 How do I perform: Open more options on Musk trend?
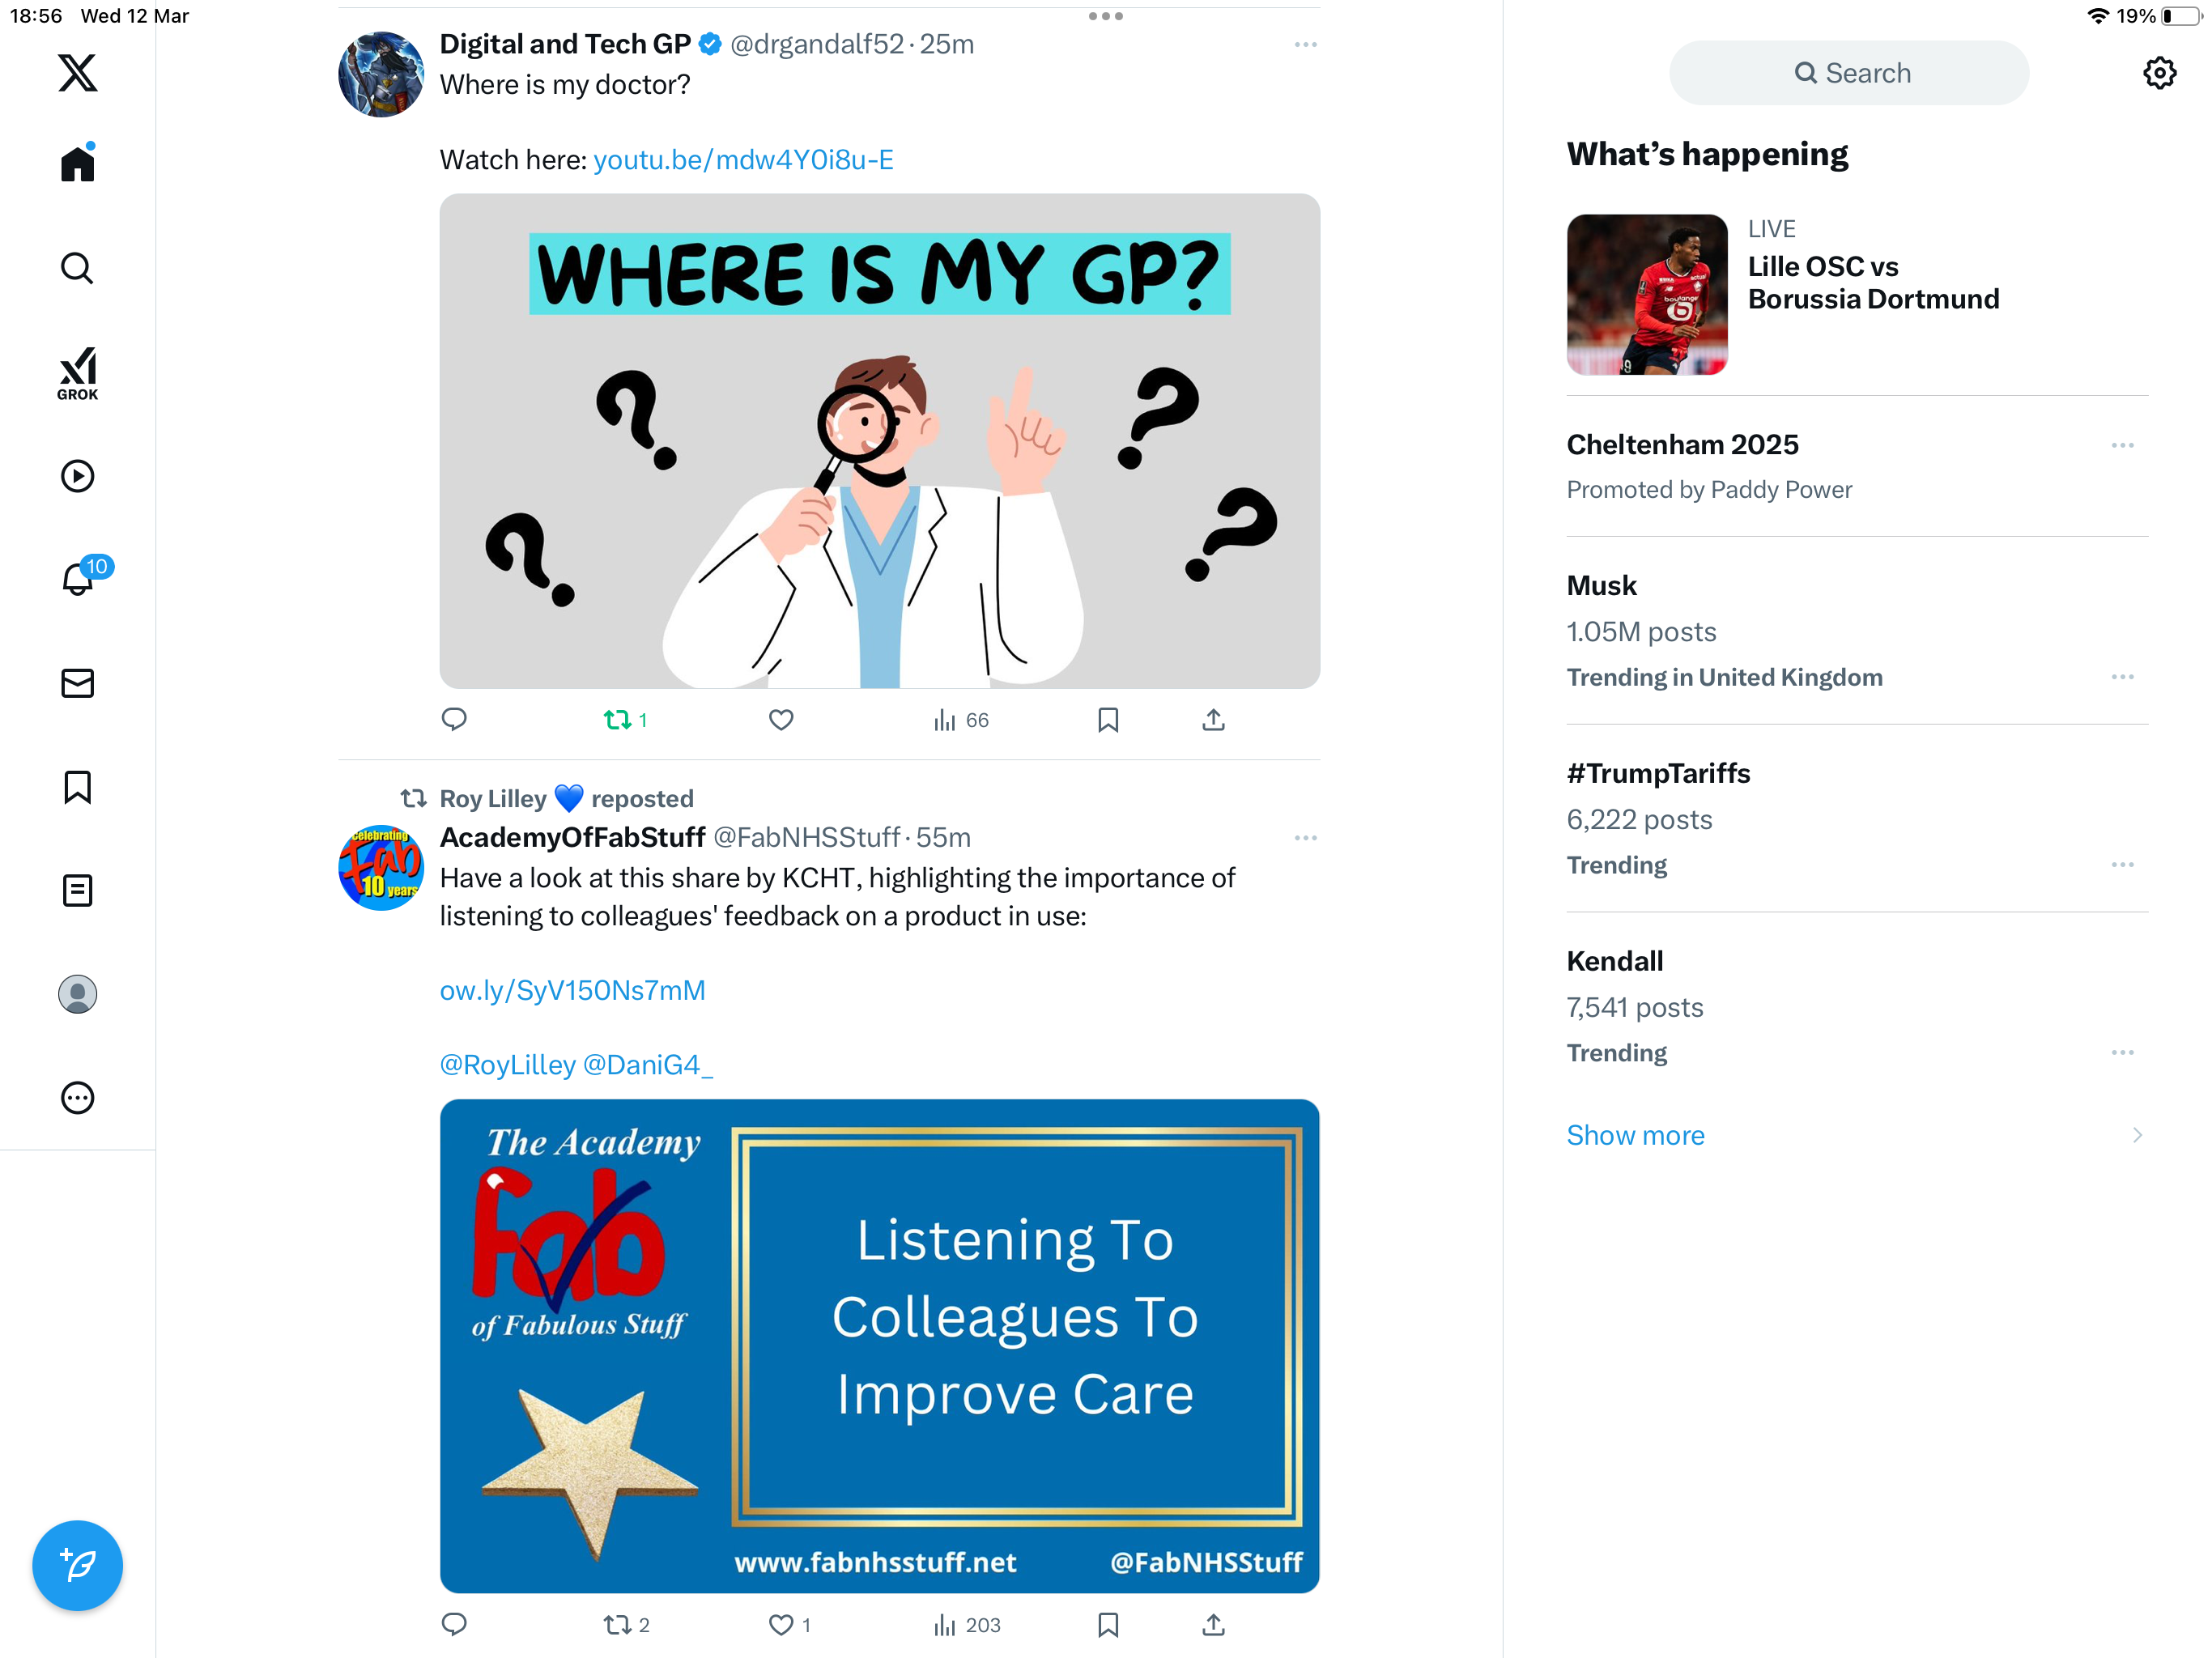pos(2122,677)
